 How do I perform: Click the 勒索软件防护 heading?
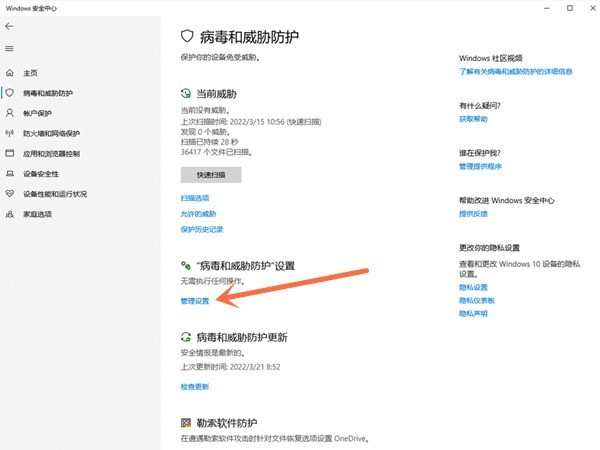click(x=227, y=423)
